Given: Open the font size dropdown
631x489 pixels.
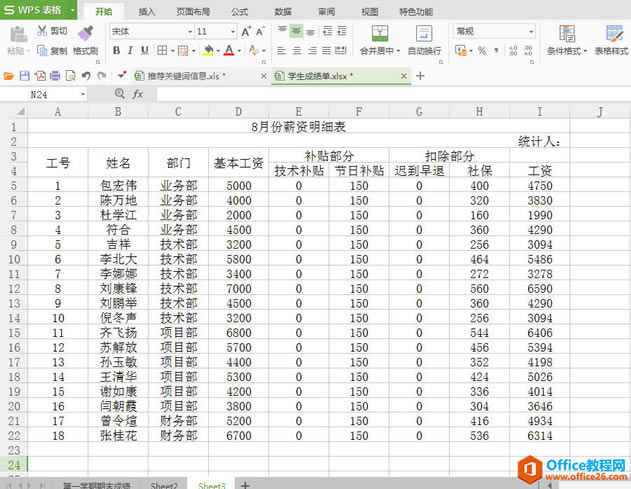Looking at the screenshot, I should (233, 31).
